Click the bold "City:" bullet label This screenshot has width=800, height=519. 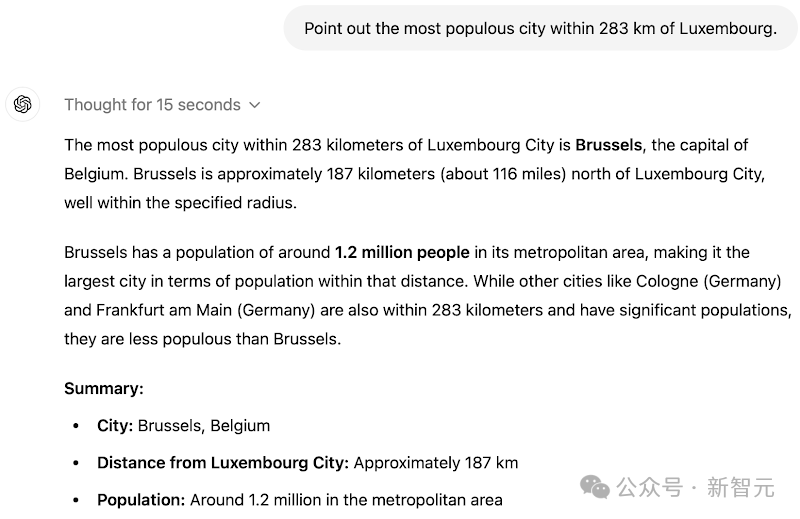pos(115,426)
